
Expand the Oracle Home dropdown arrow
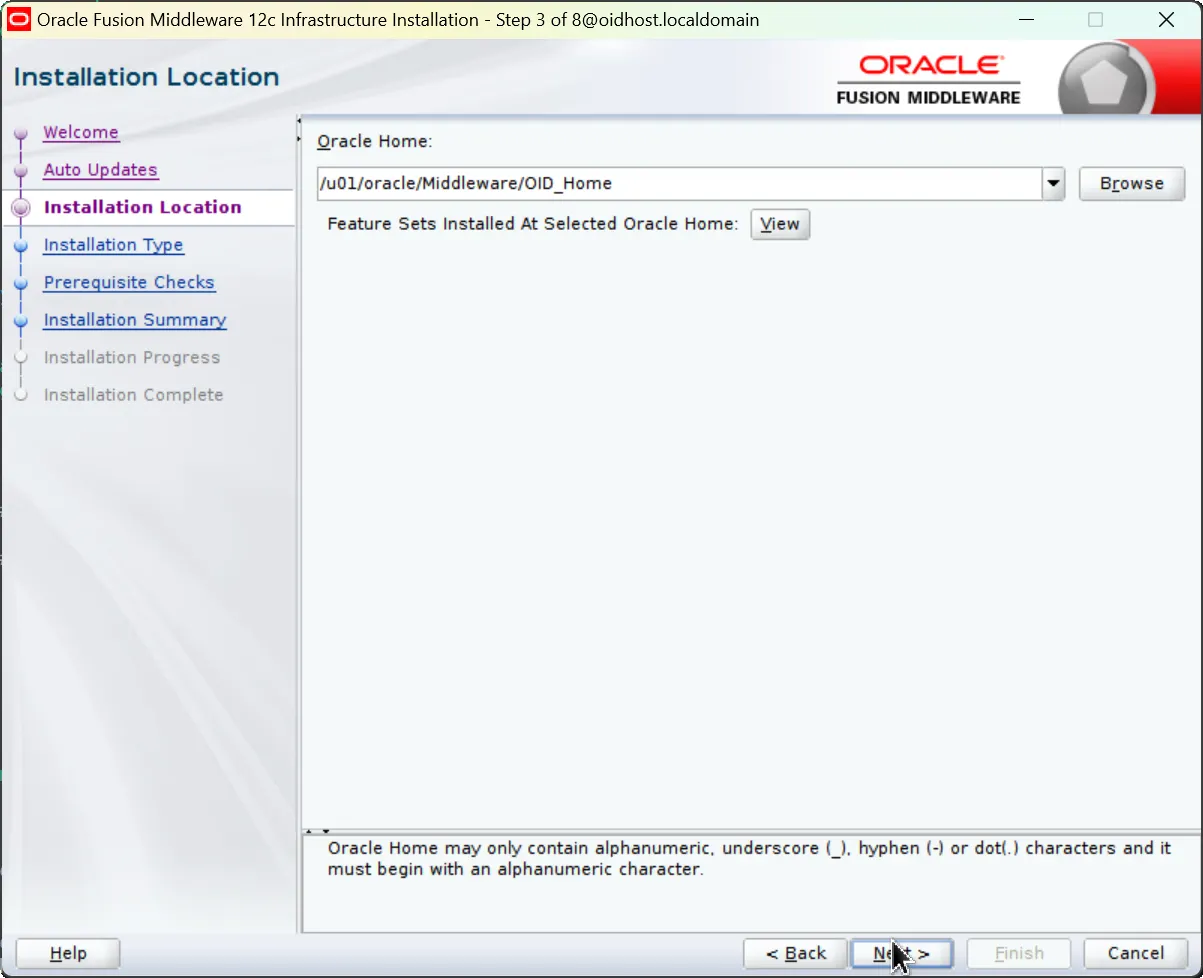1053,183
